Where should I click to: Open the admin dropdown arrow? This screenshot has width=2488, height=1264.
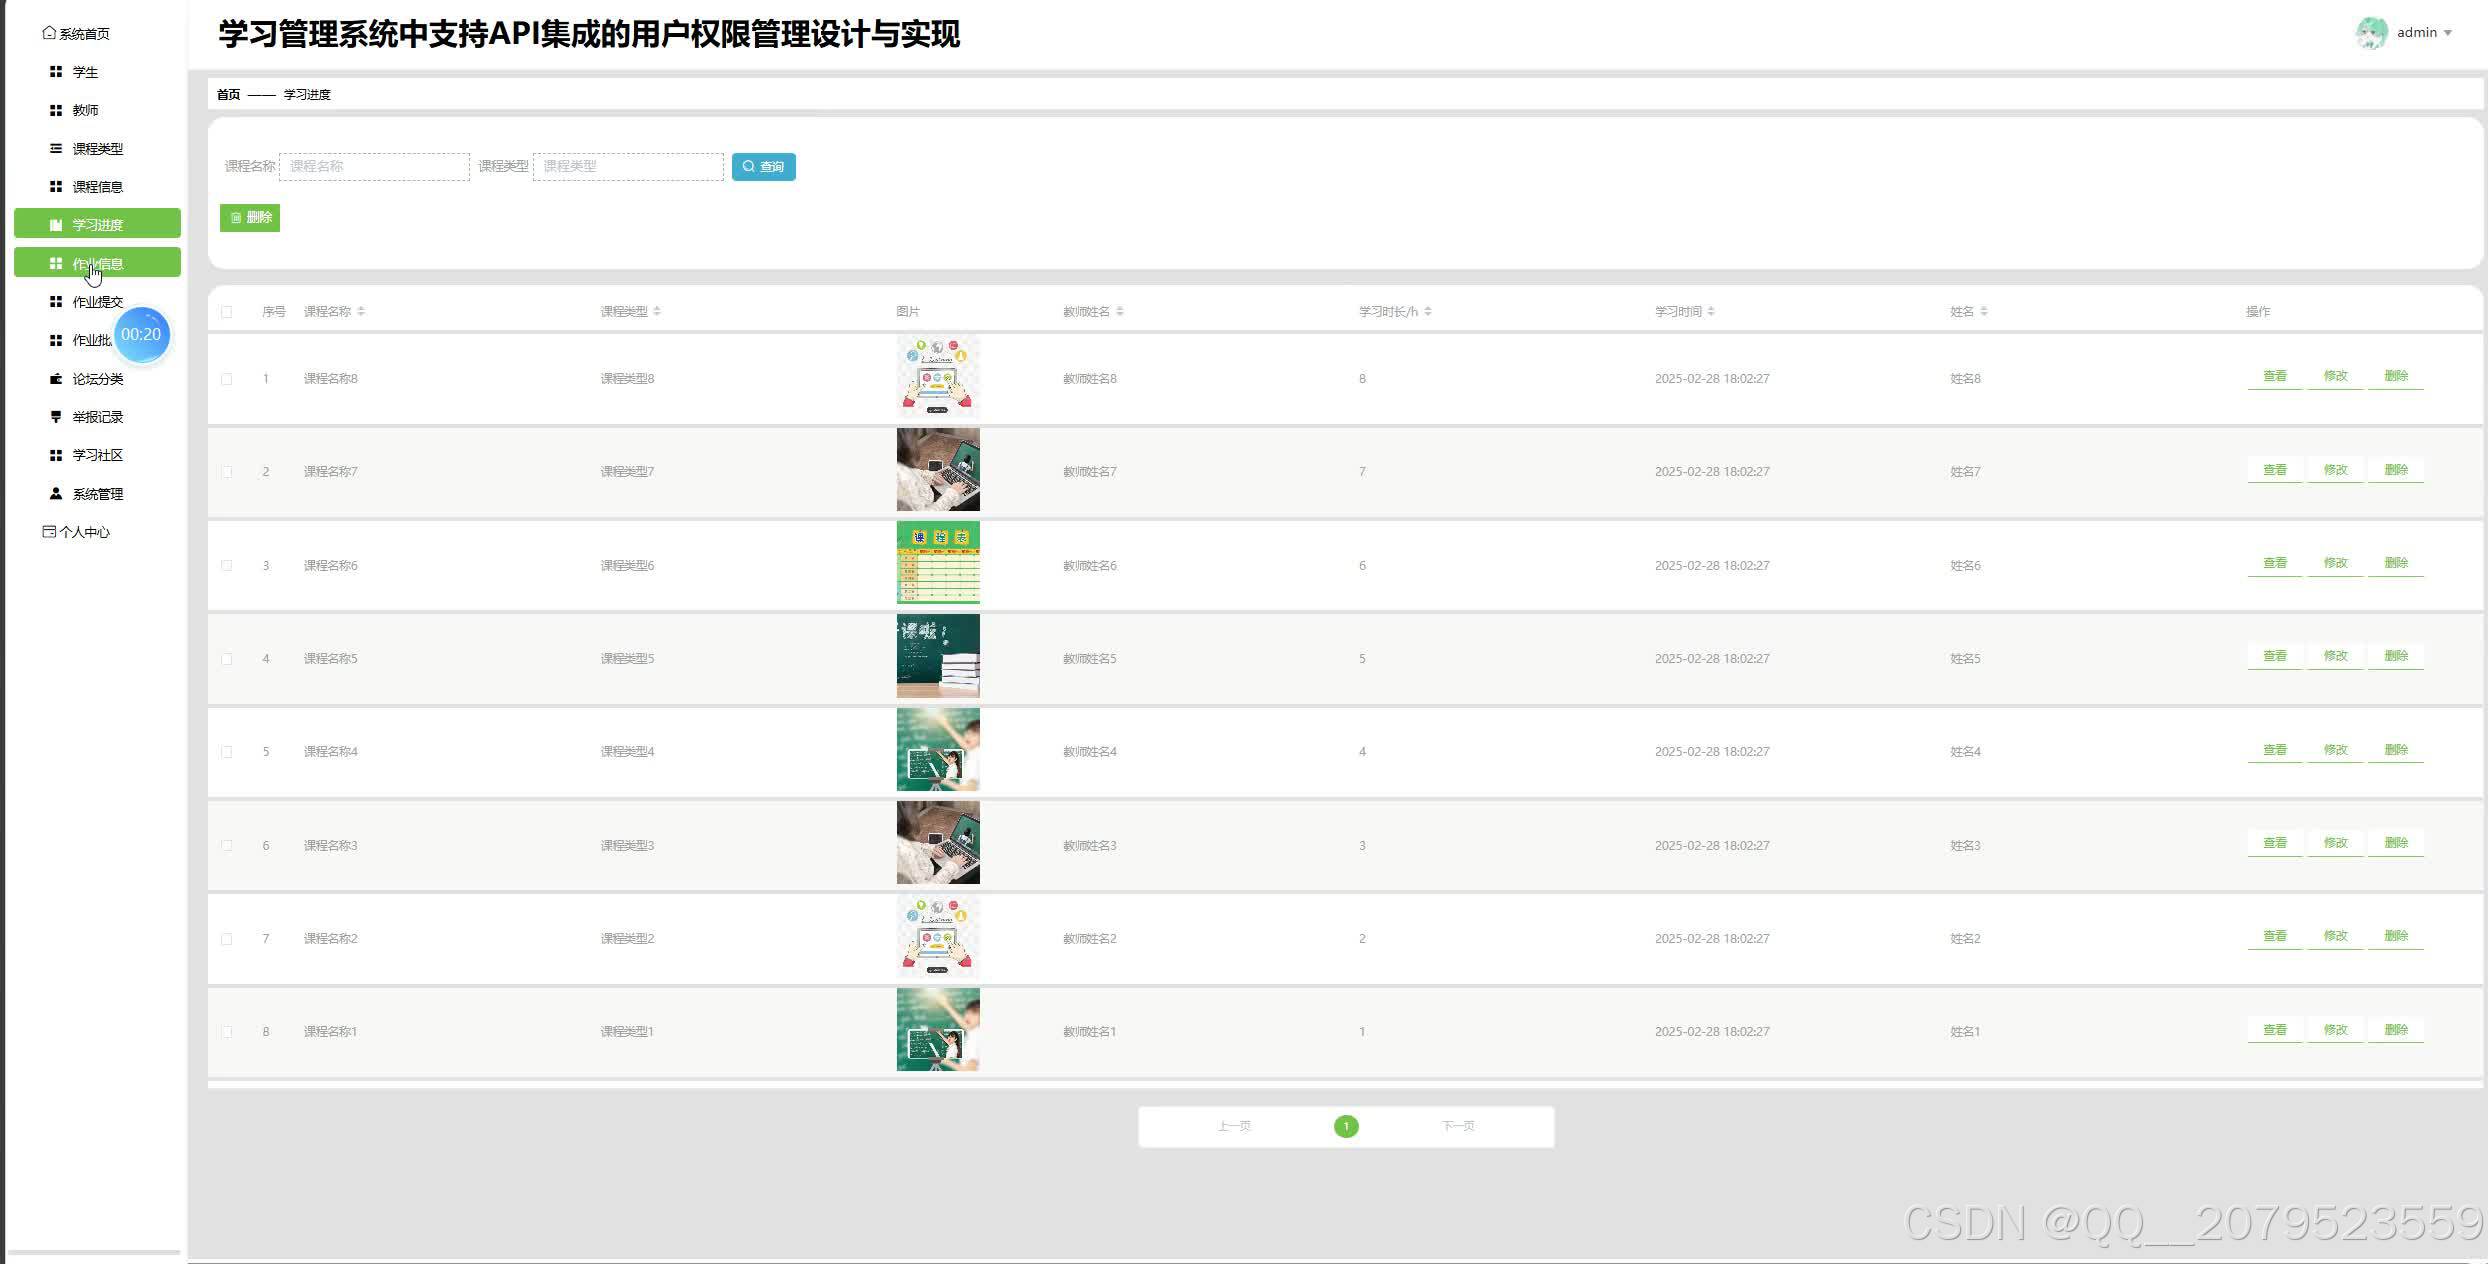tap(2448, 33)
